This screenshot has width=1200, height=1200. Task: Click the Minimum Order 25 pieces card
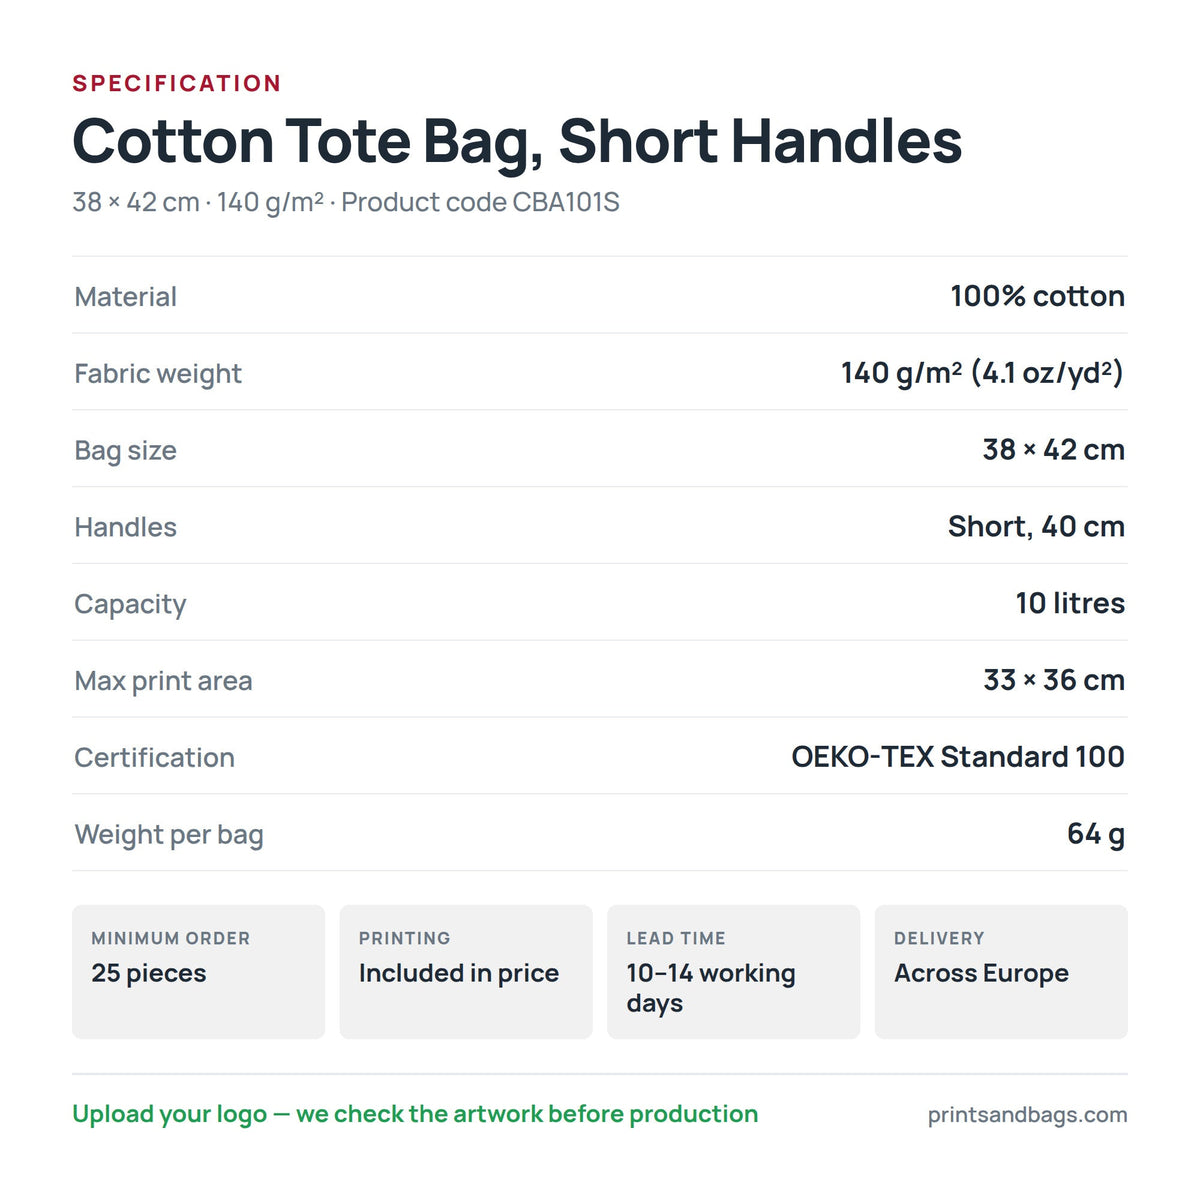(198, 972)
